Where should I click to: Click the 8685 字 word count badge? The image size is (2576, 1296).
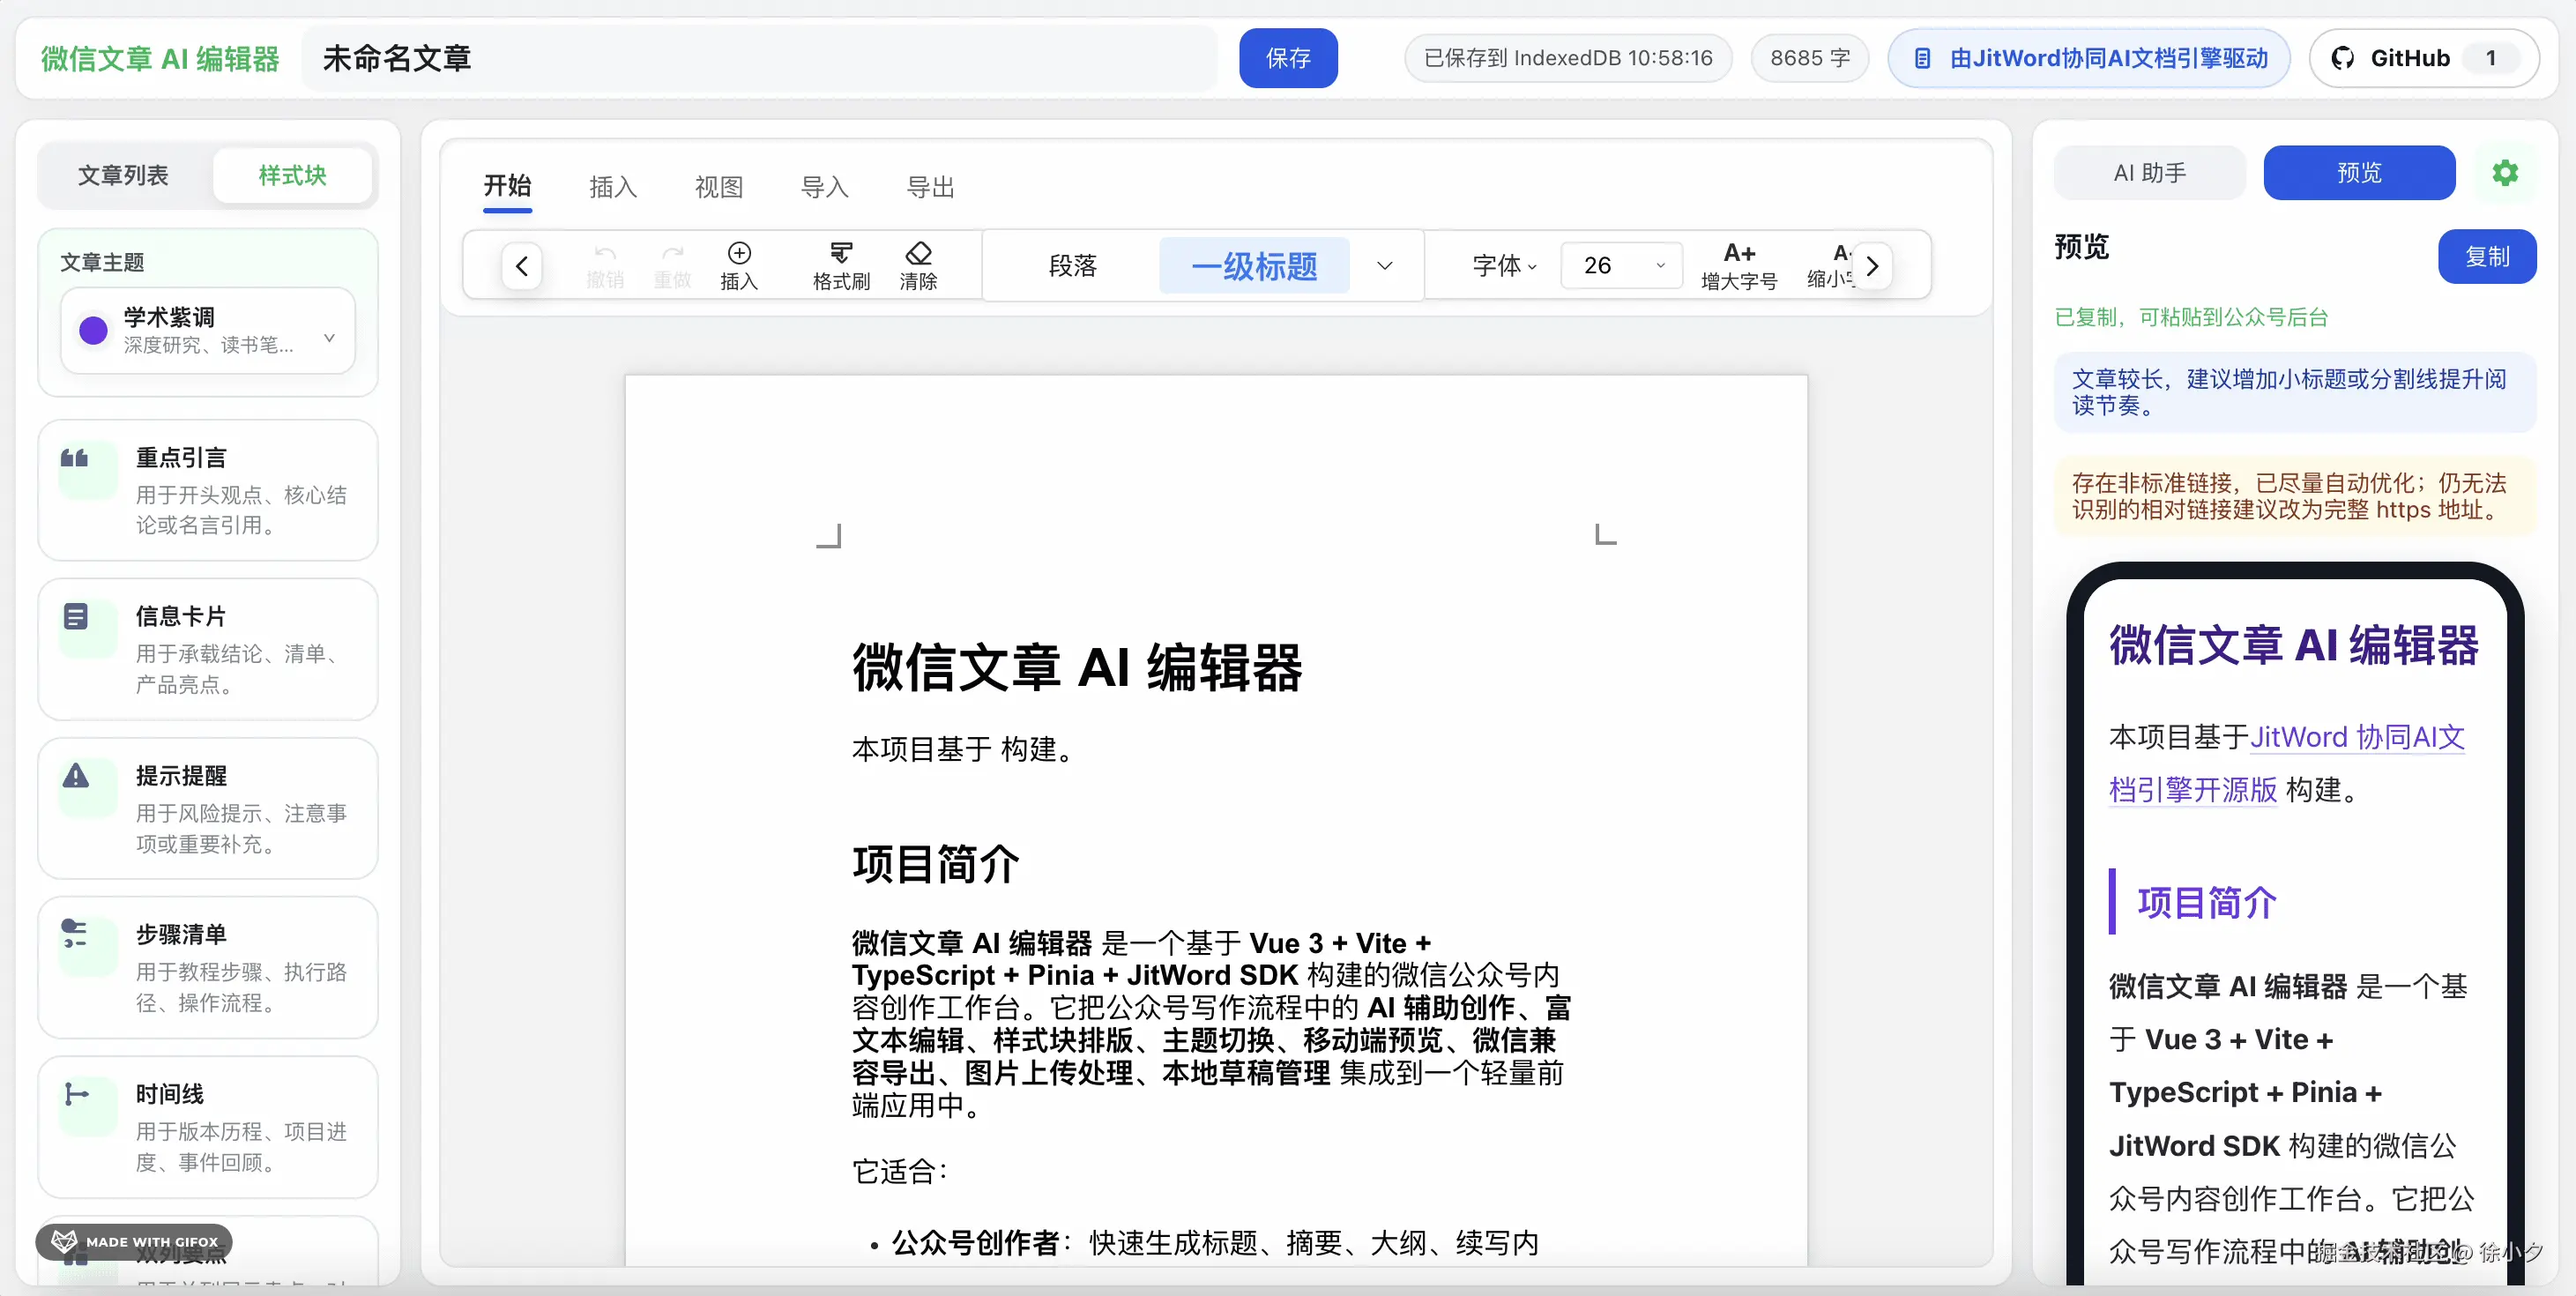(x=1810, y=58)
